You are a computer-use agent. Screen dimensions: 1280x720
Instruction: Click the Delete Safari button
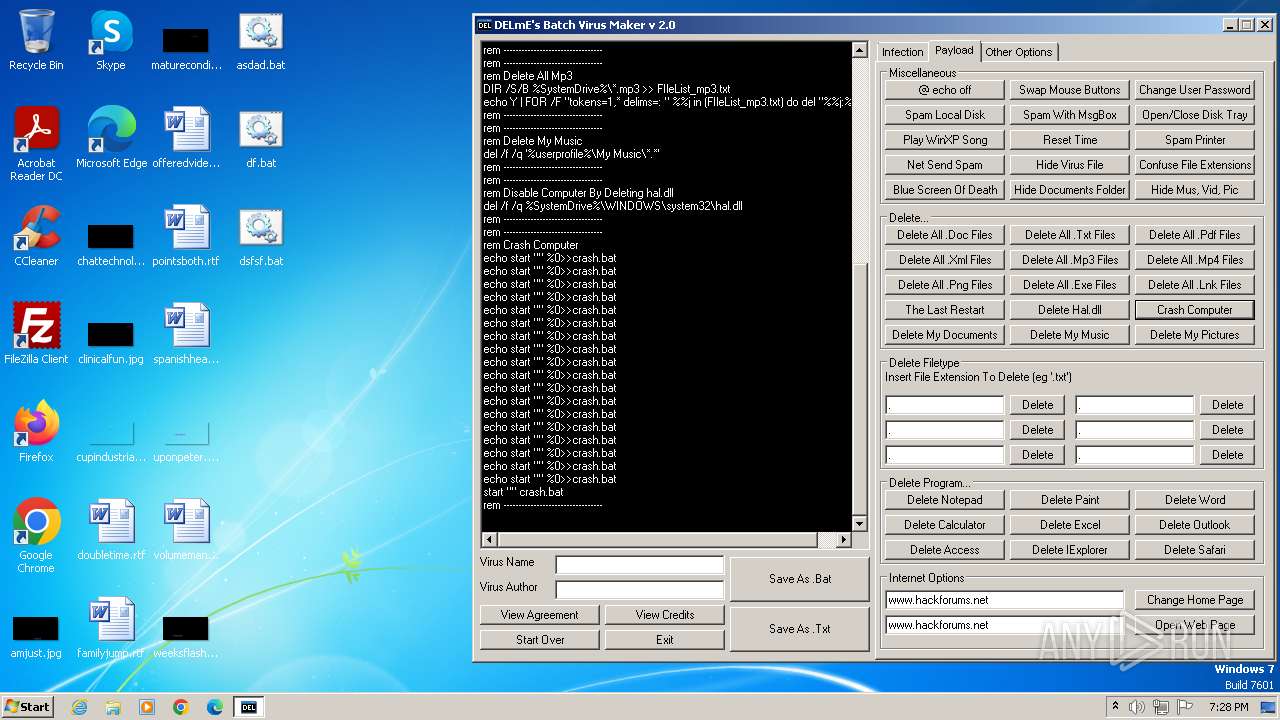(1195, 550)
